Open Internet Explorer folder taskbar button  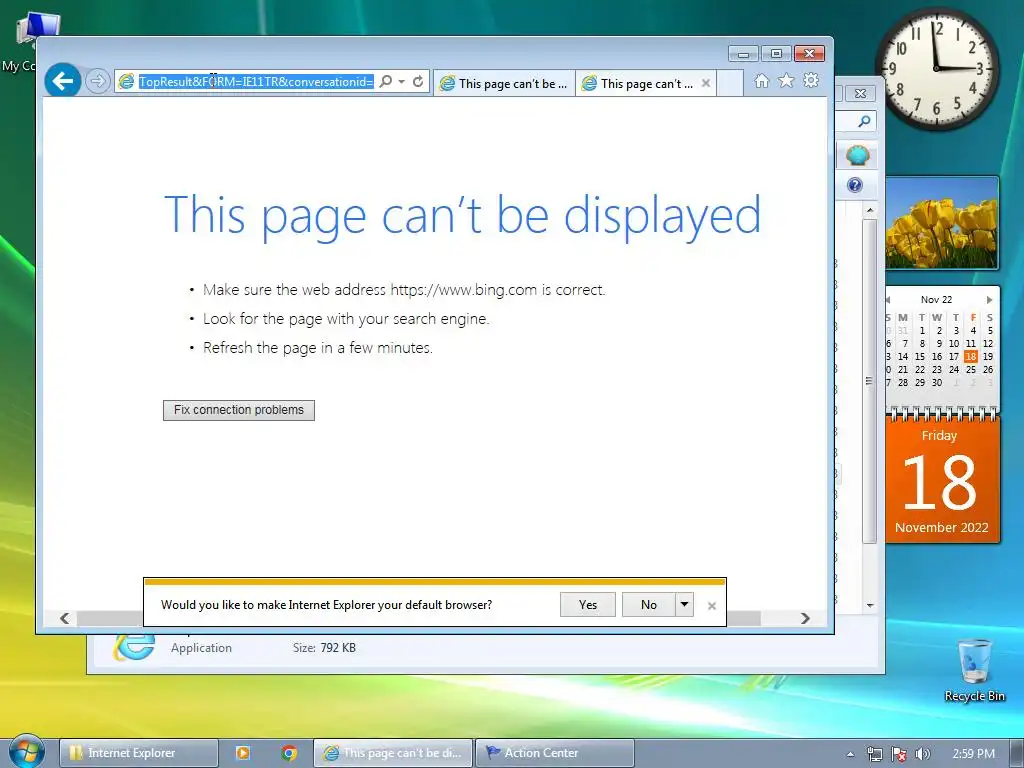138,753
